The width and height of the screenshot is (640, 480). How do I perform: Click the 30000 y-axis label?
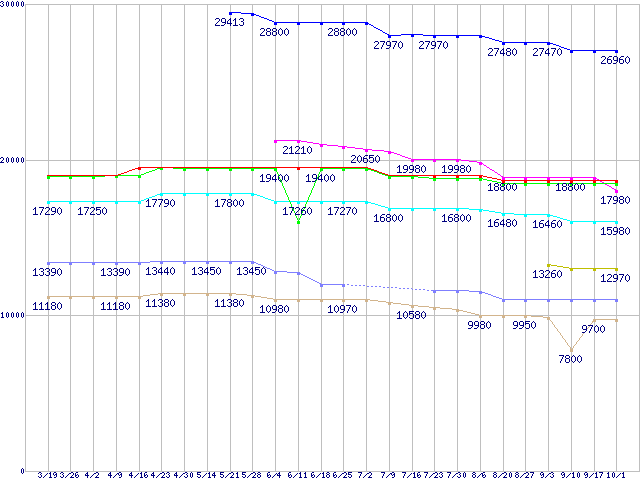pyautogui.click(x=13, y=6)
